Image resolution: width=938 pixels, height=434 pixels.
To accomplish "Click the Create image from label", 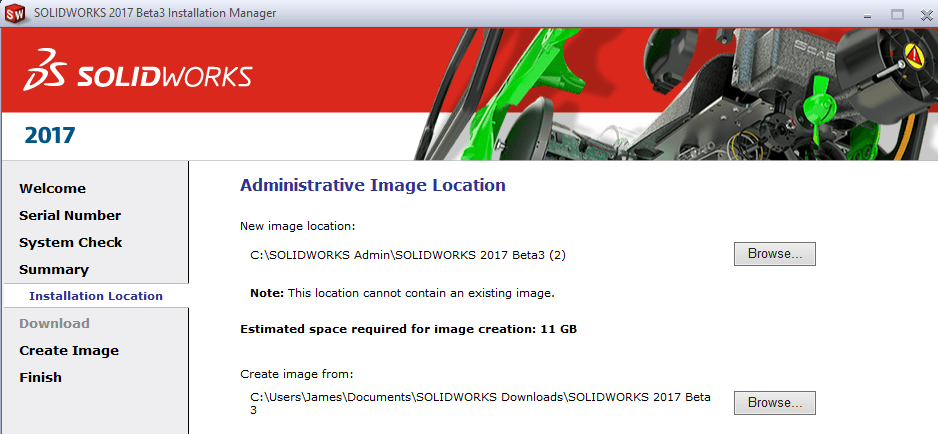I will pyautogui.click(x=297, y=374).
